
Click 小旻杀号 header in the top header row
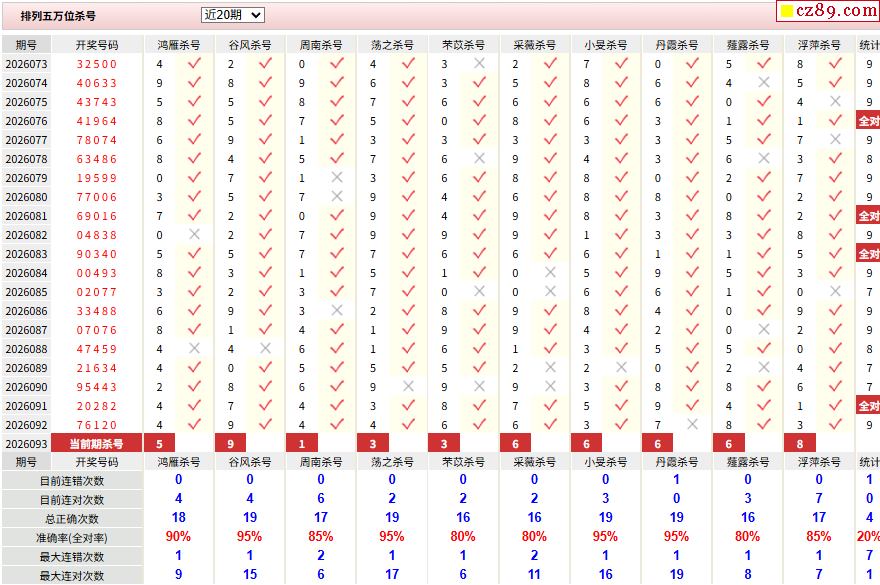[x=606, y=45]
